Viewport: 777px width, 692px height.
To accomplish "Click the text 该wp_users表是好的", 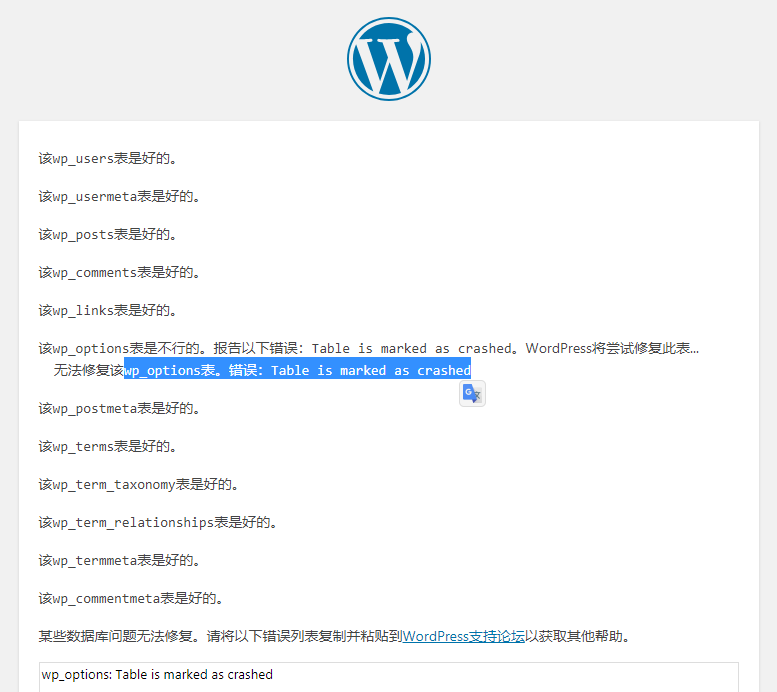I will point(108,159).
